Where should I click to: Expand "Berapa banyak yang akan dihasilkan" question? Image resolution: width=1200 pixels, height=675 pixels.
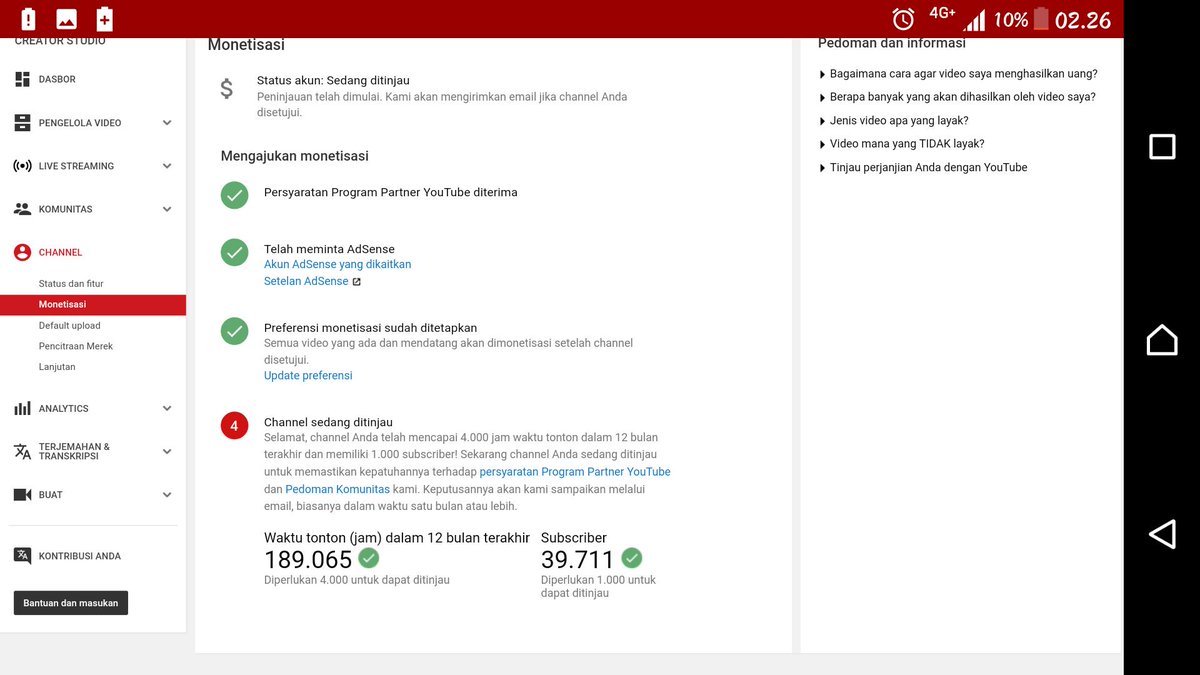click(x=957, y=97)
